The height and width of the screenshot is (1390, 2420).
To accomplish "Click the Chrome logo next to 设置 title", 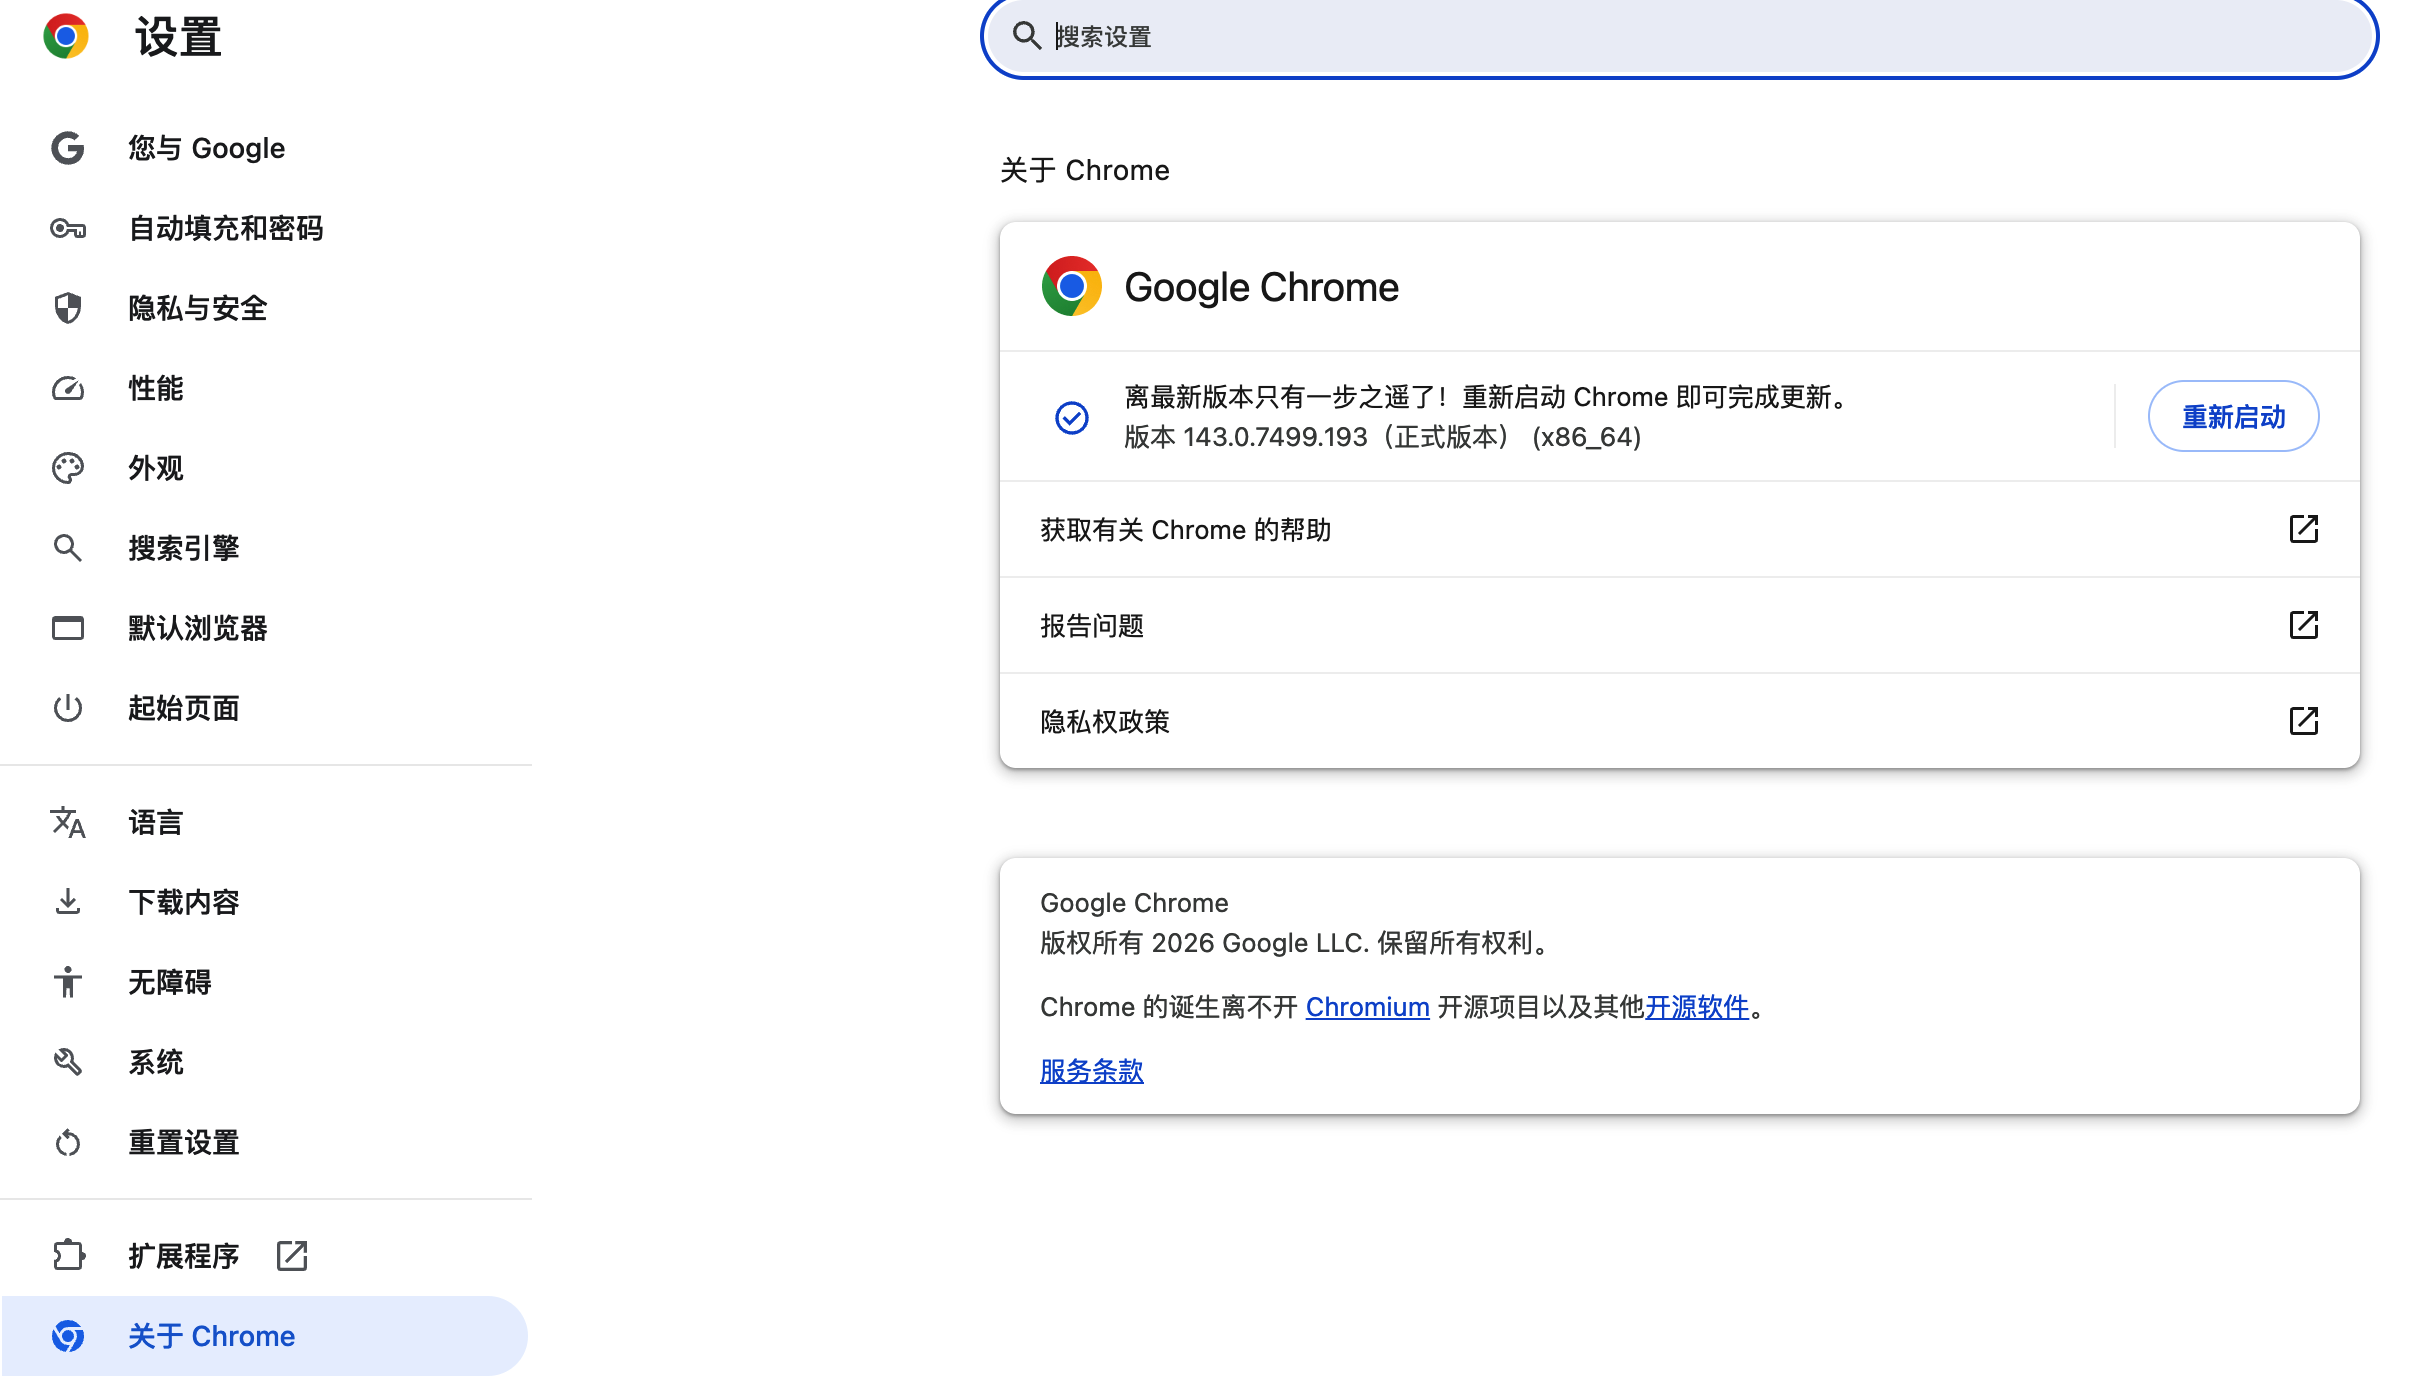I will pyautogui.click(x=66, y=36).
